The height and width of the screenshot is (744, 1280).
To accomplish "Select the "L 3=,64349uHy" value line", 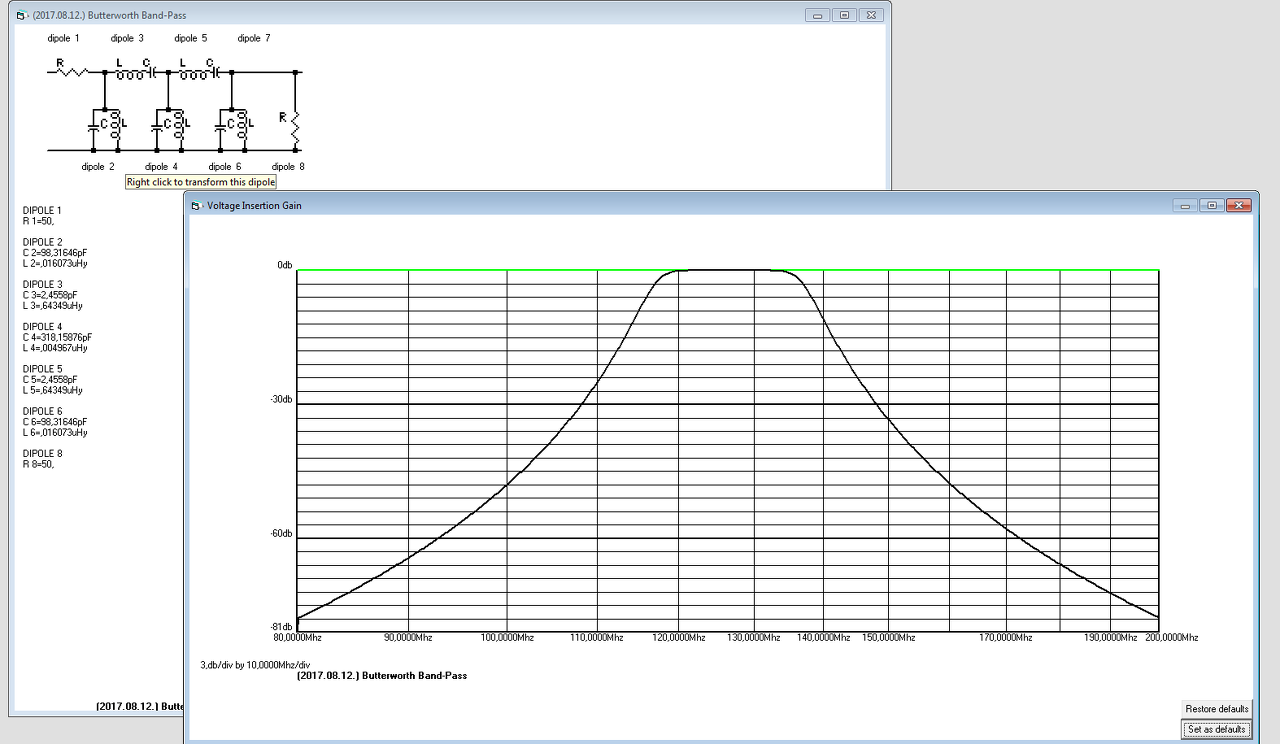I will (52, 306).
